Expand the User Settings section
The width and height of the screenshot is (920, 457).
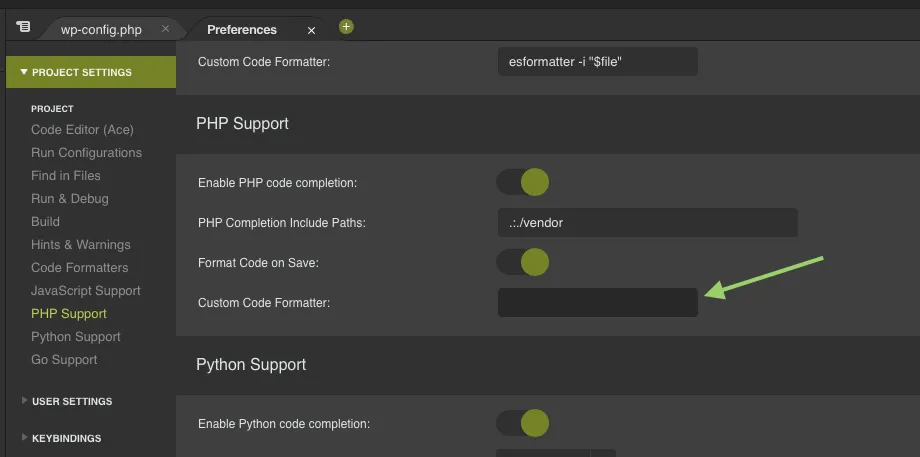click(71, 401)
